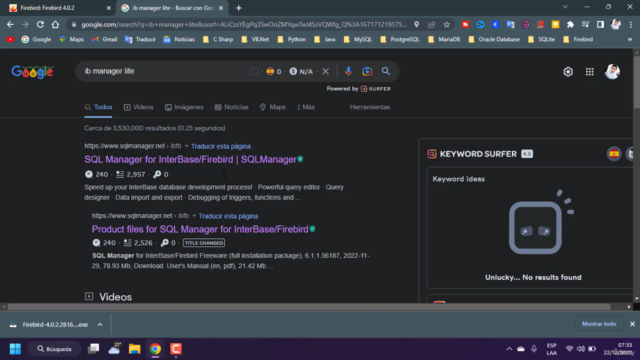
Task: Bookmark this page with the star icon
Action: point(447,24)
